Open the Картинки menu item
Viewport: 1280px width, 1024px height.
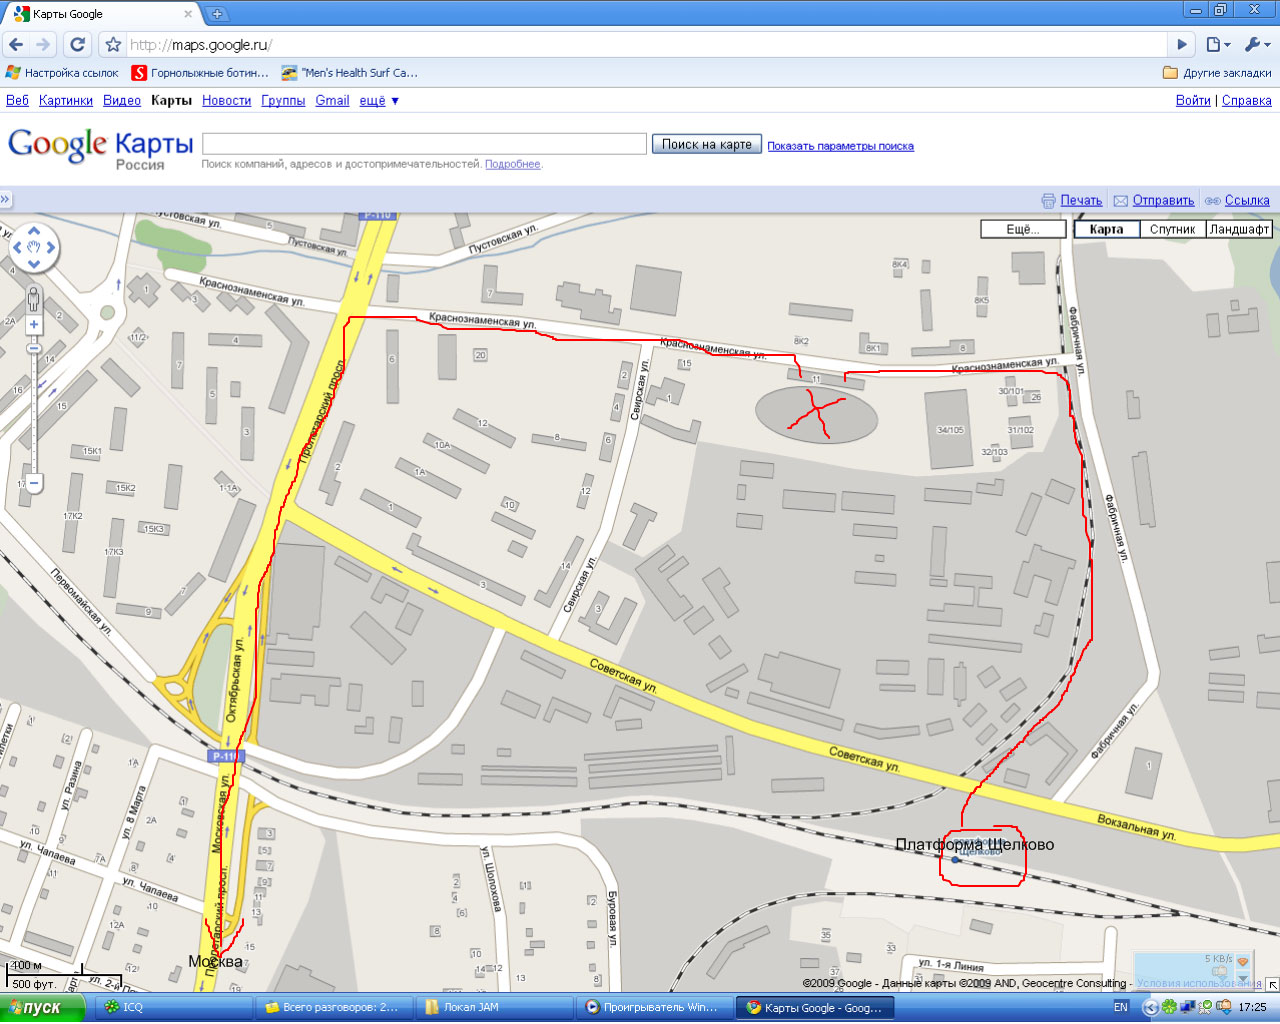pyautogui.click(x=66, y=101)
